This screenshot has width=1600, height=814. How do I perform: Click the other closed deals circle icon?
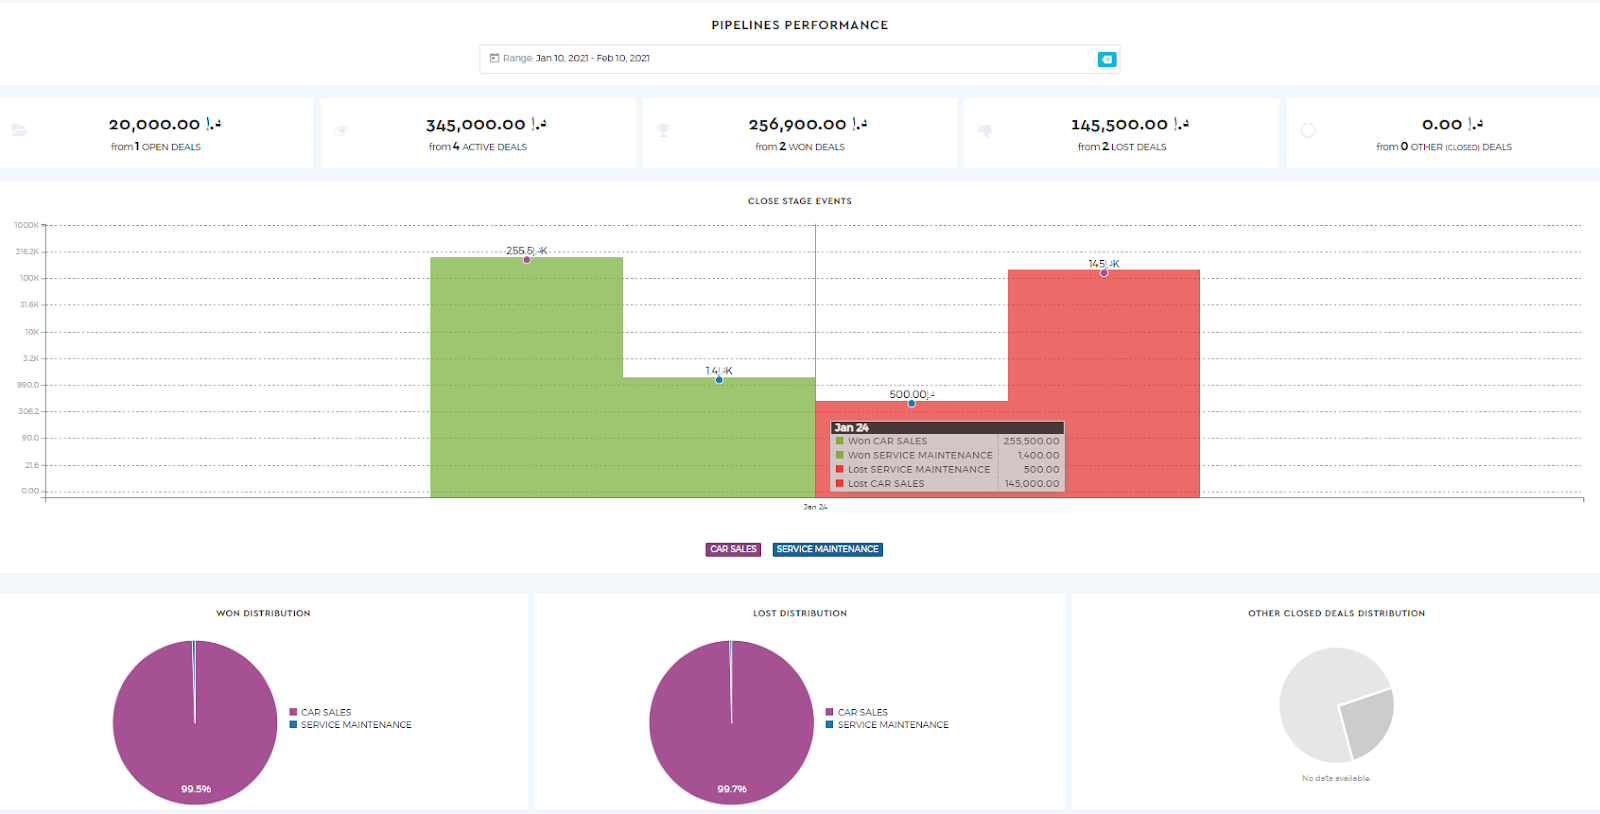1308,130
